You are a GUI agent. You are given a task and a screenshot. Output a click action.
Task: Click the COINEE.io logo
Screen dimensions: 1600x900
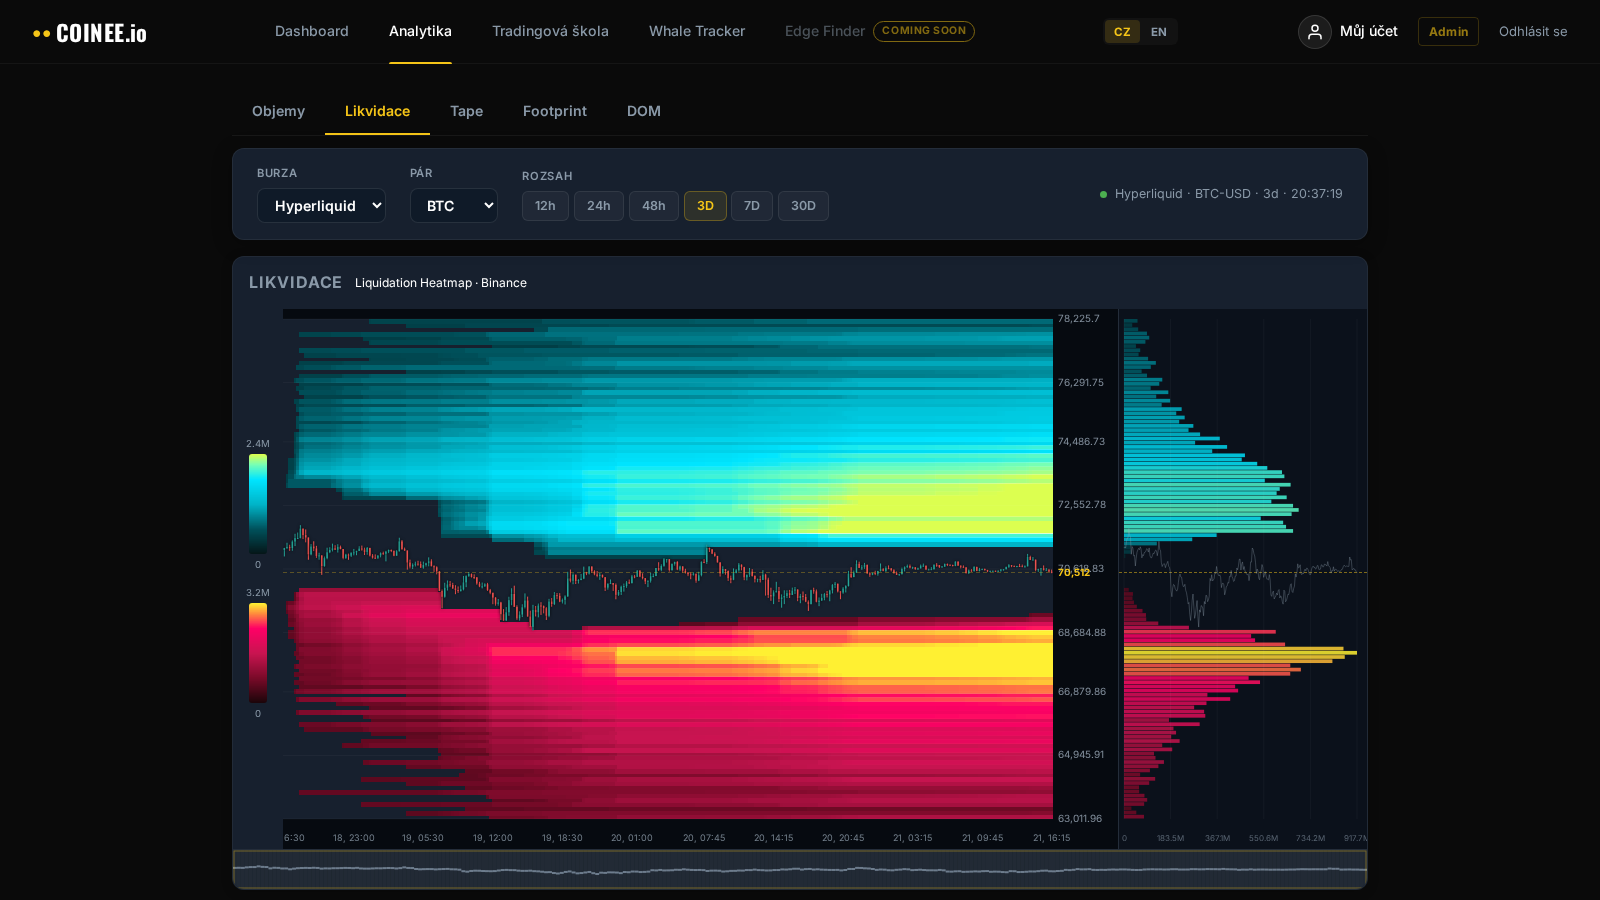pyautogui.click(x=90, y=33)
